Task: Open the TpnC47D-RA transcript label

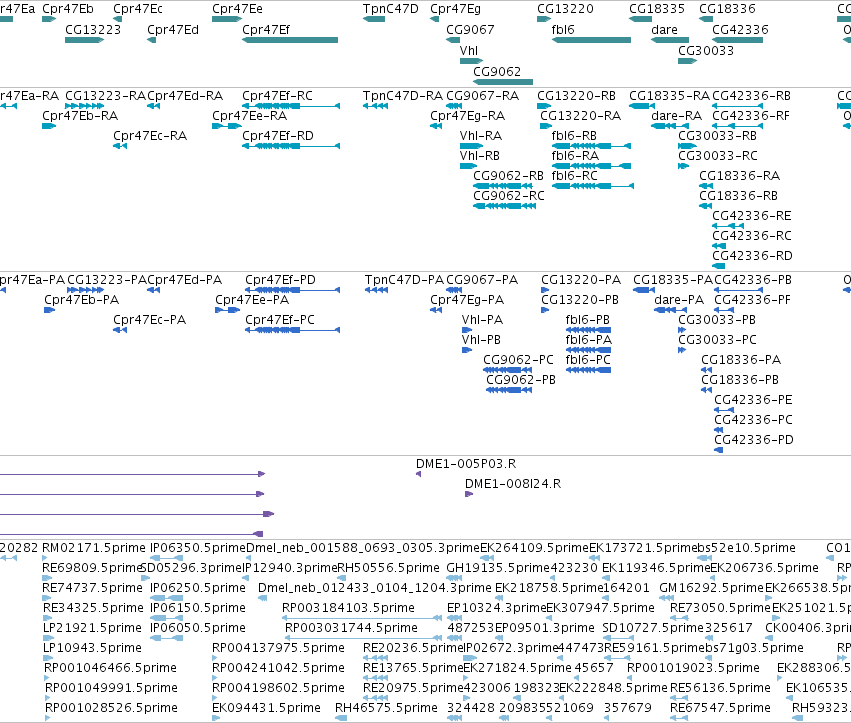Action: [403, 96]
